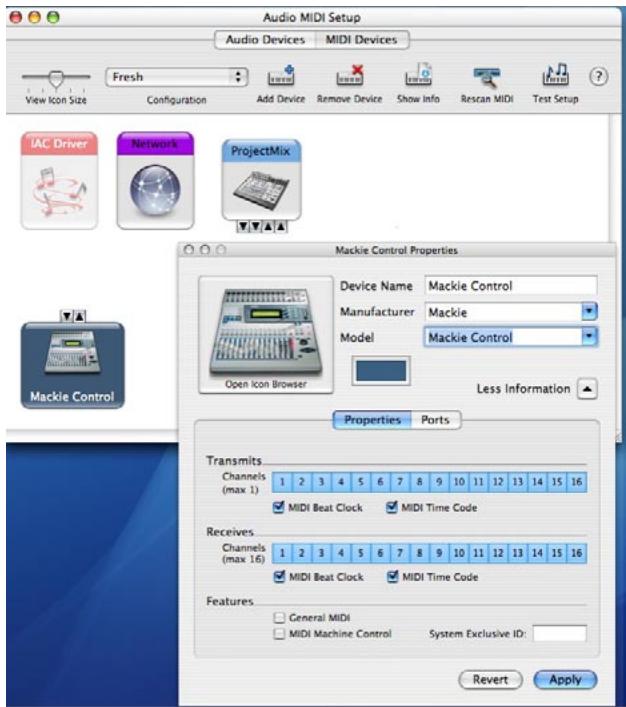Enable the General MIDI checkbox

[280, 617]
